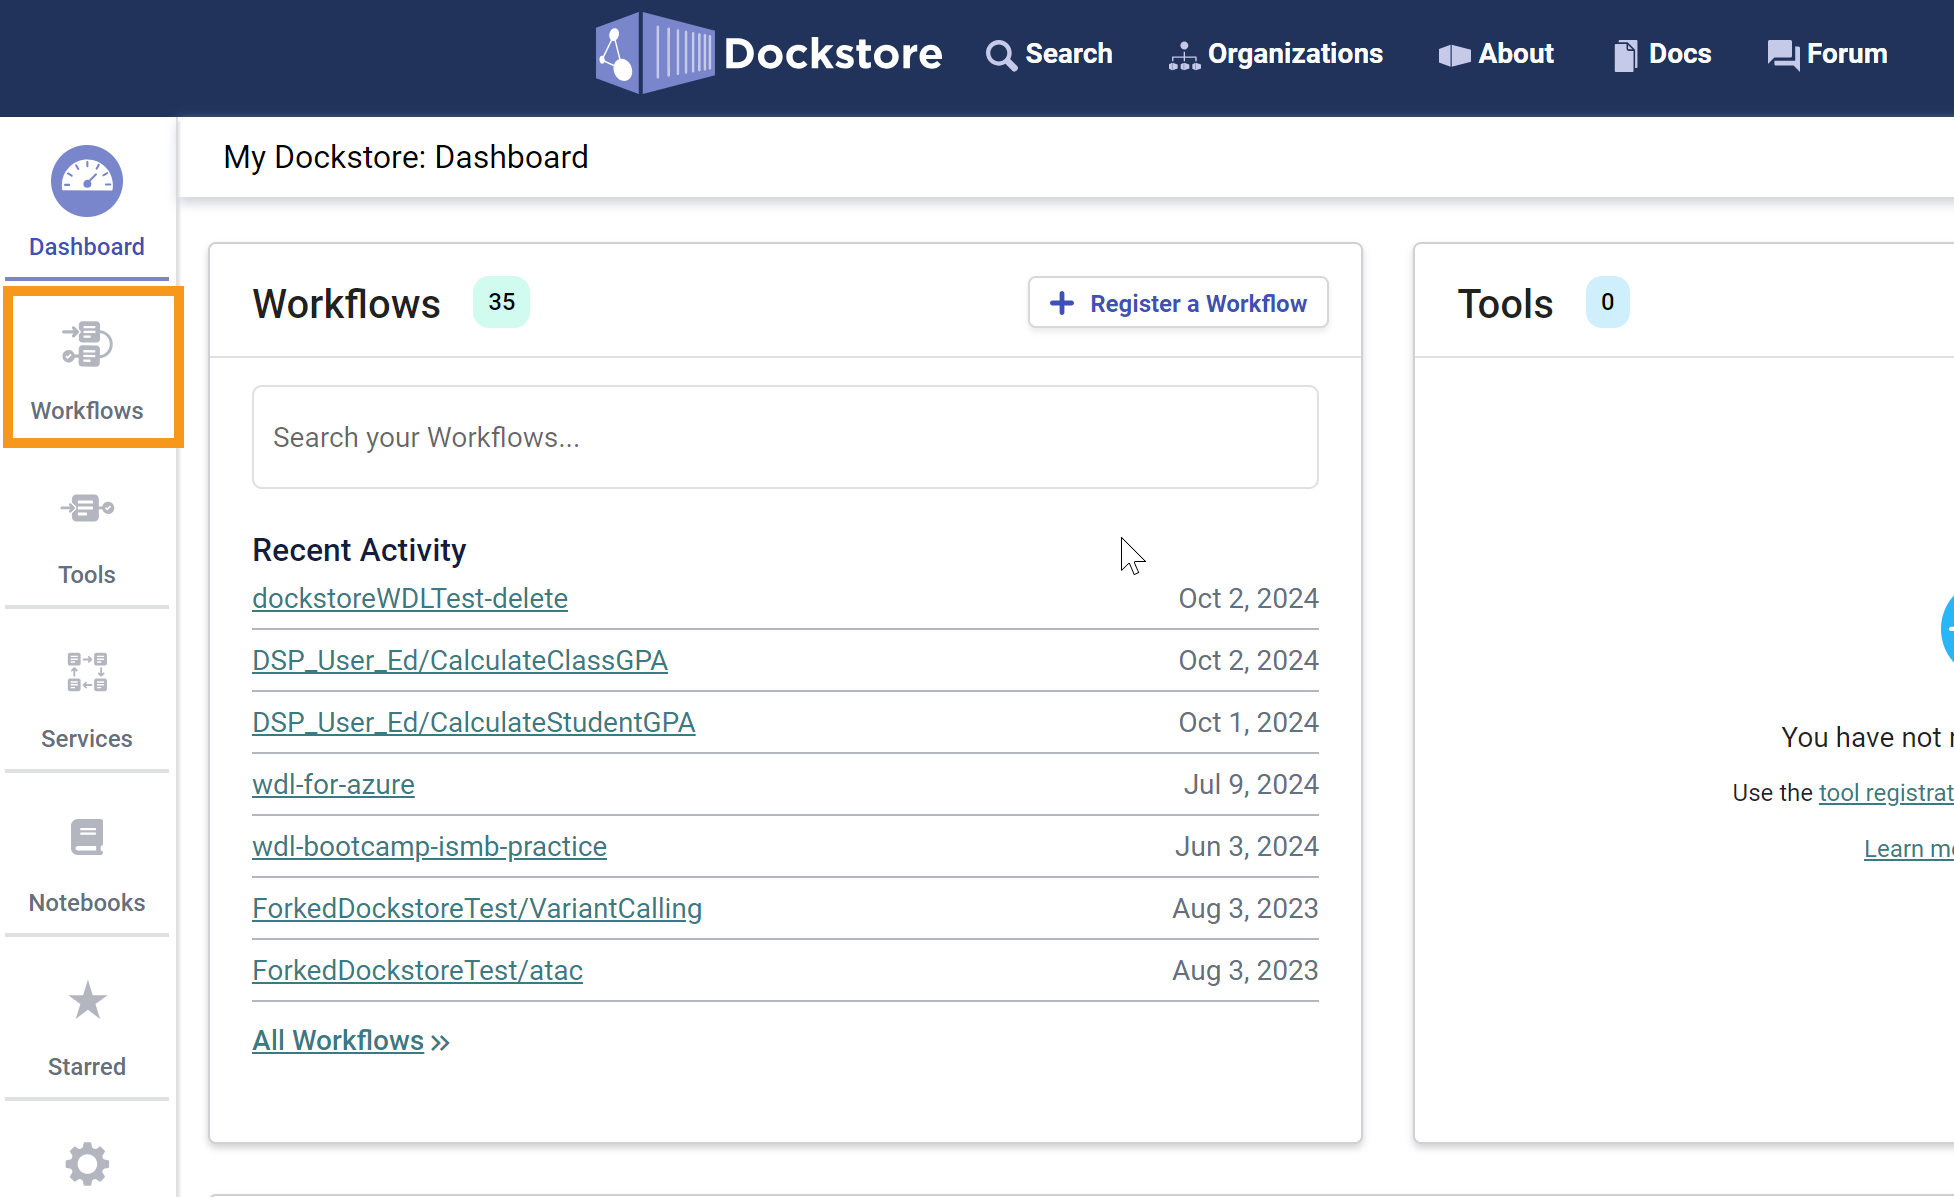Click the gear settings sidebar icon

point(87,1164)
